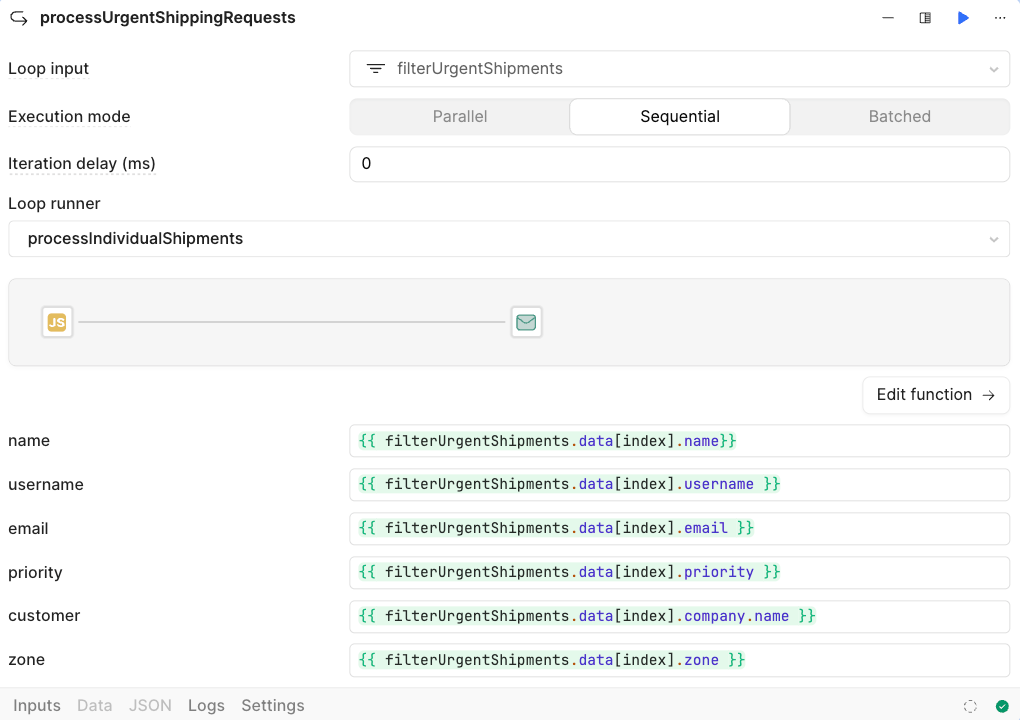The width and height of the screenshot is (1020, 720).
Task: Click the Loop runner label
Action: click(54, 204)
